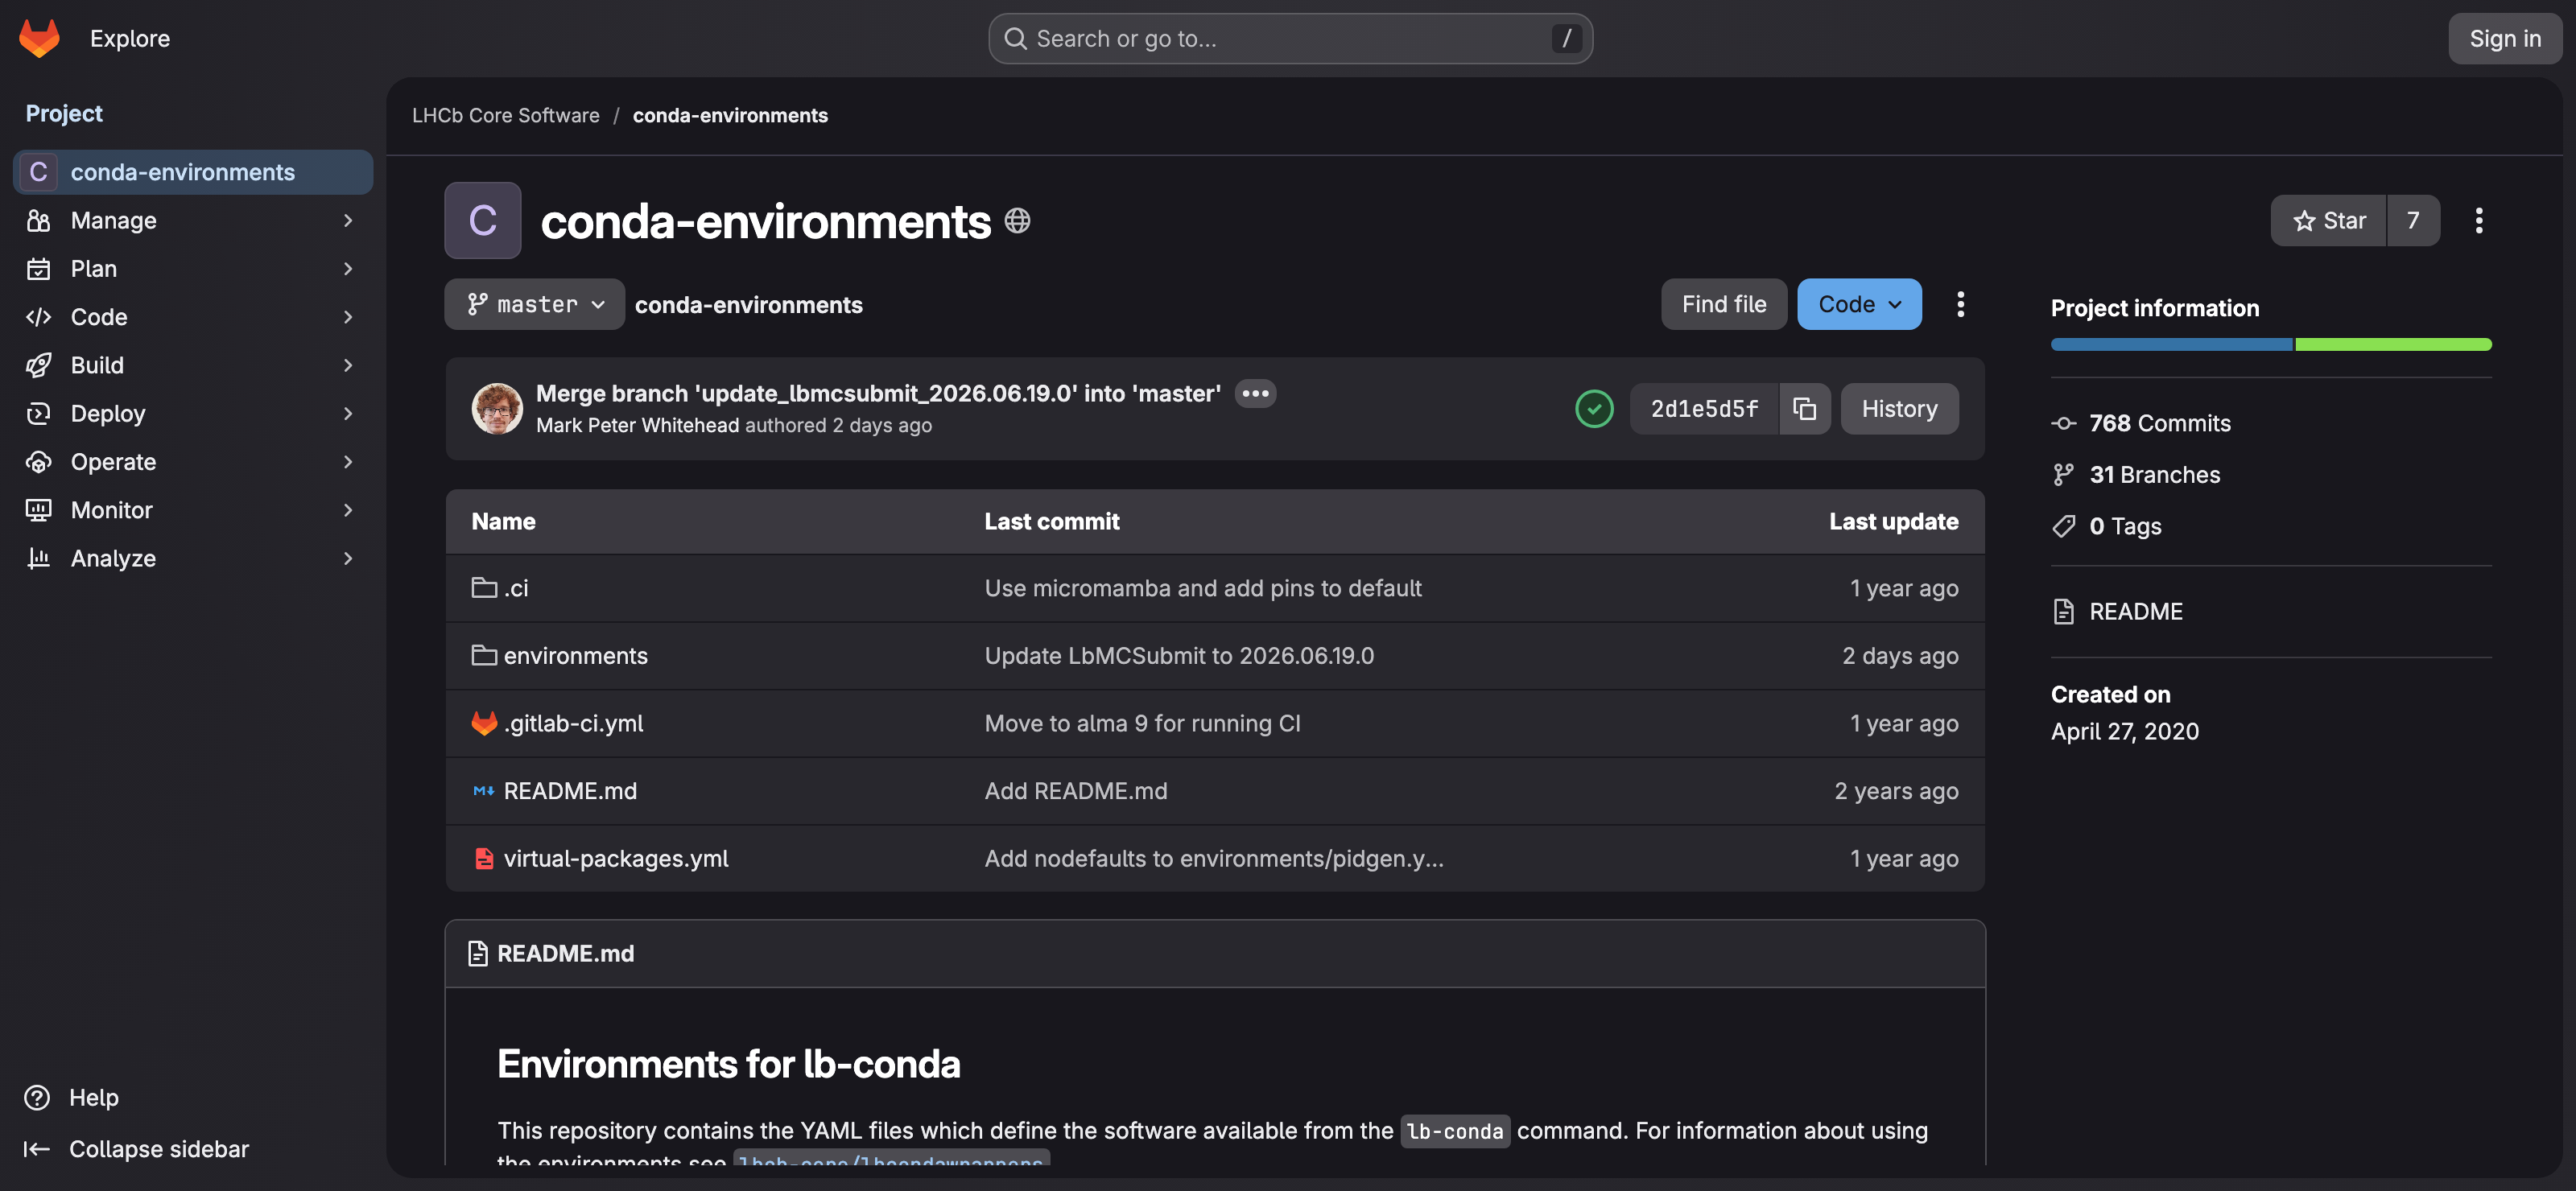Image resolution: width=2576 pixels, height=1191 pixels.
Task: Expand the Code sidebar menu
Action: pos(193,317)
